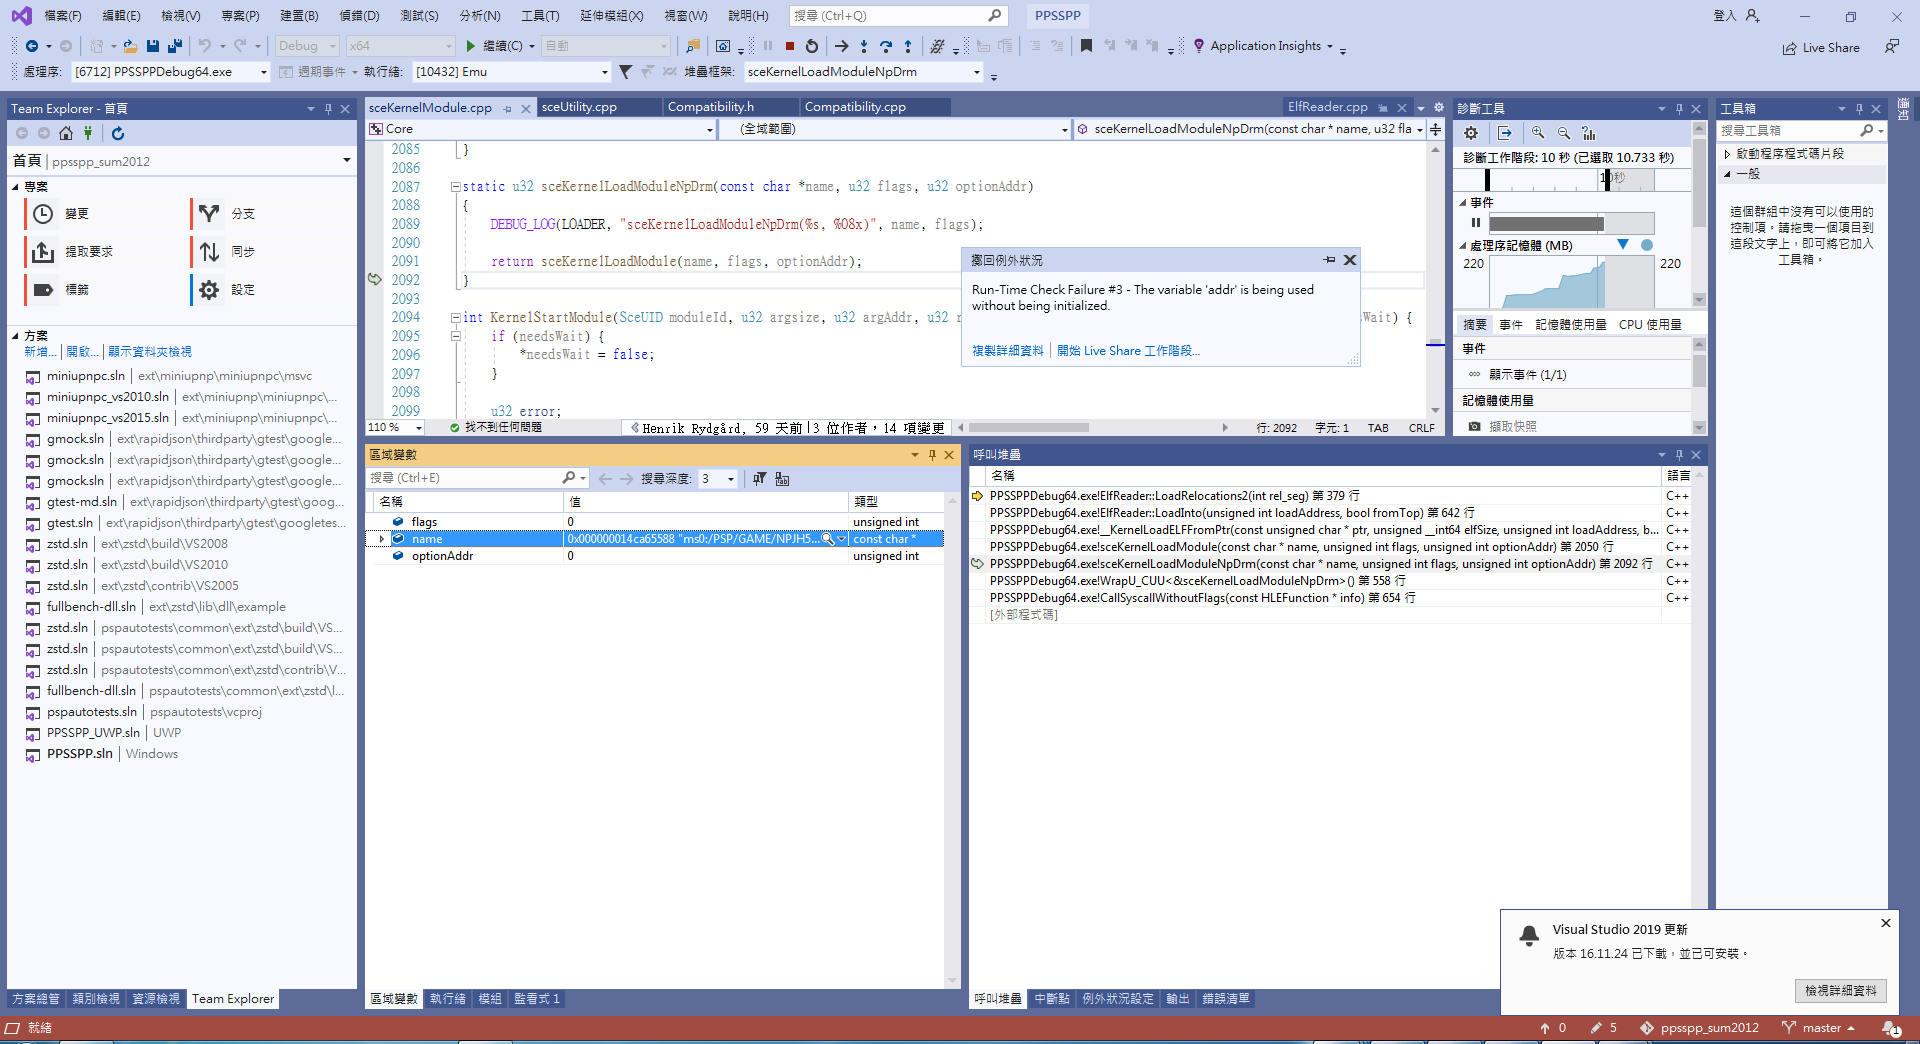Toggle the thread filter funnel icon

pyautogui.click(x=626, y=72)
